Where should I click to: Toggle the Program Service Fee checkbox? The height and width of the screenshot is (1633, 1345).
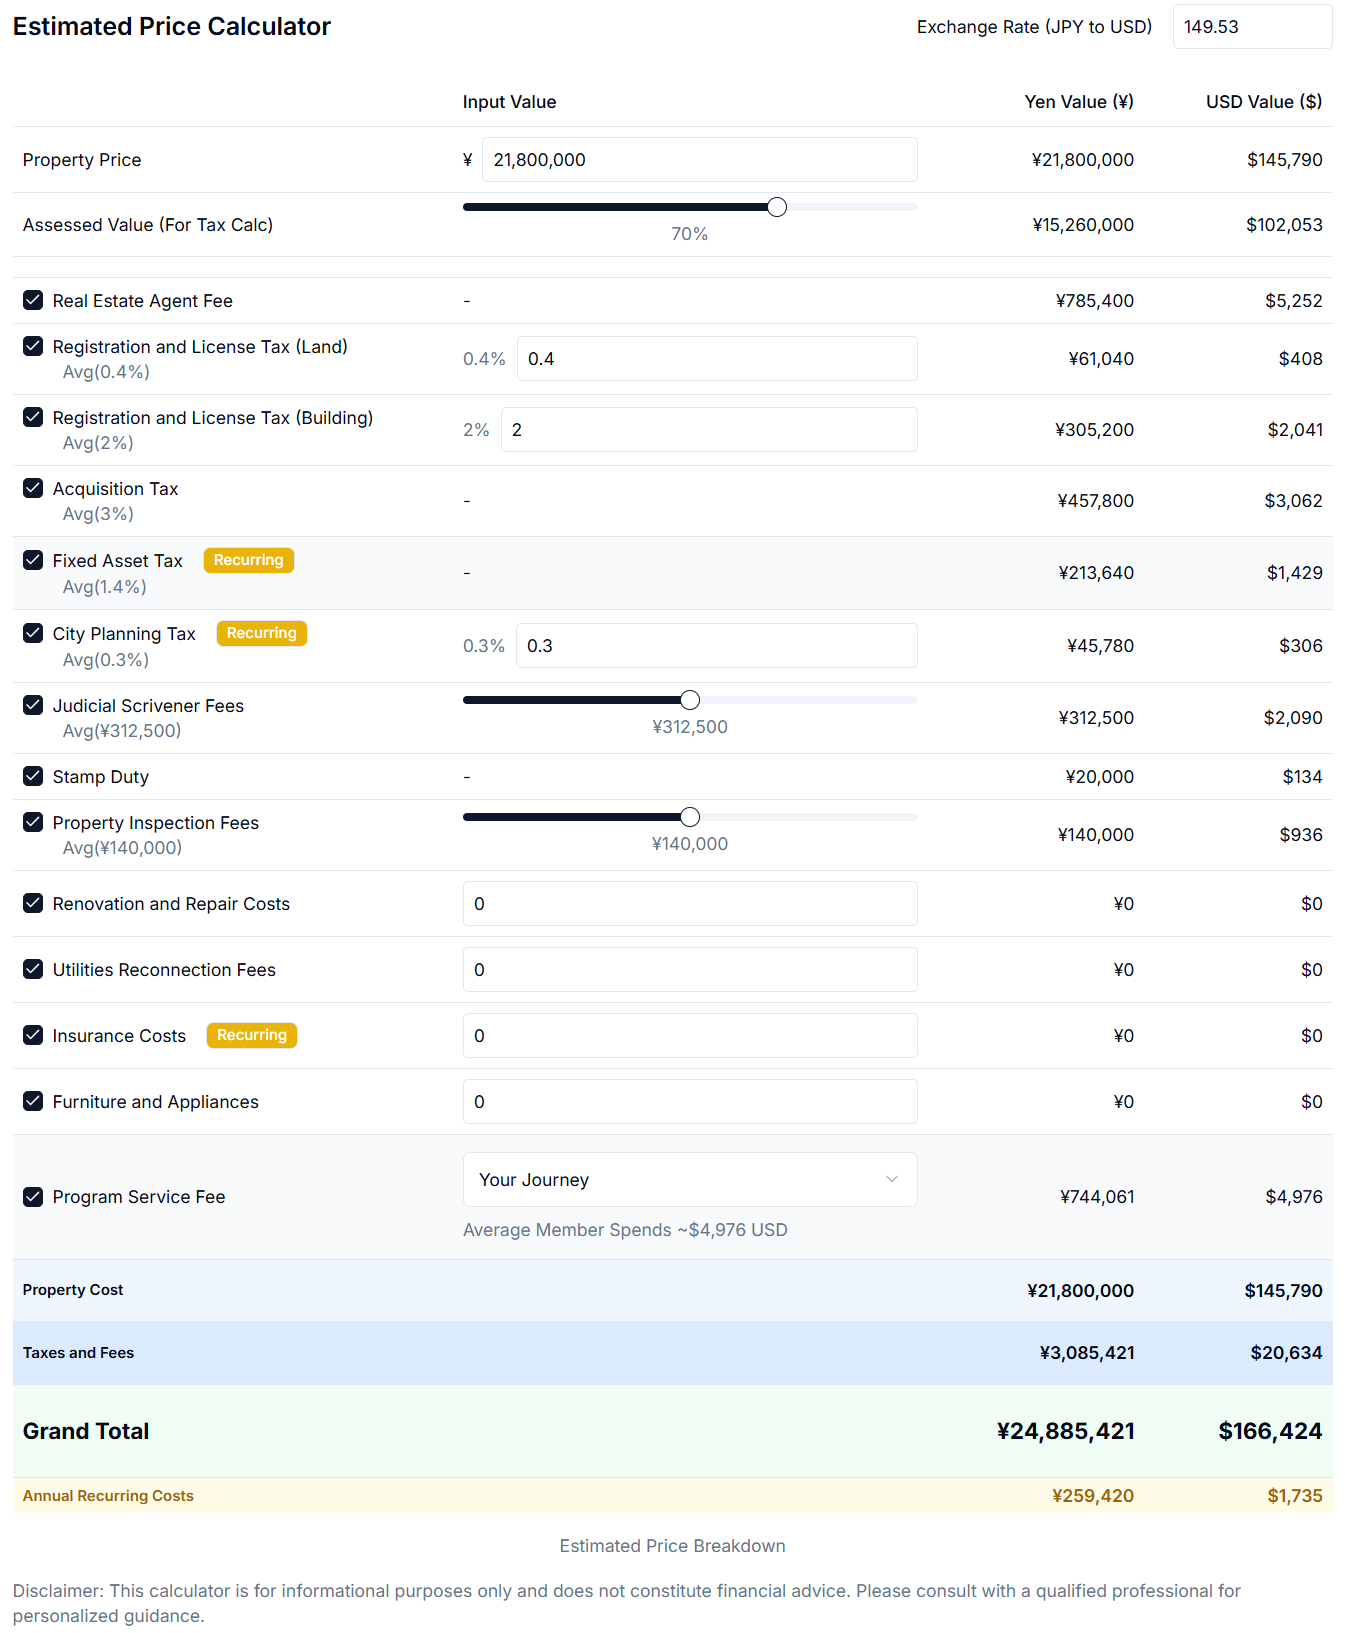click(33, 1196)
